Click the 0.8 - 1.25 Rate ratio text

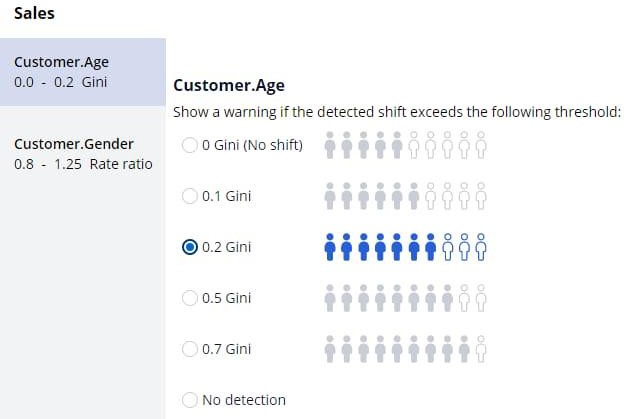[83, 164]
